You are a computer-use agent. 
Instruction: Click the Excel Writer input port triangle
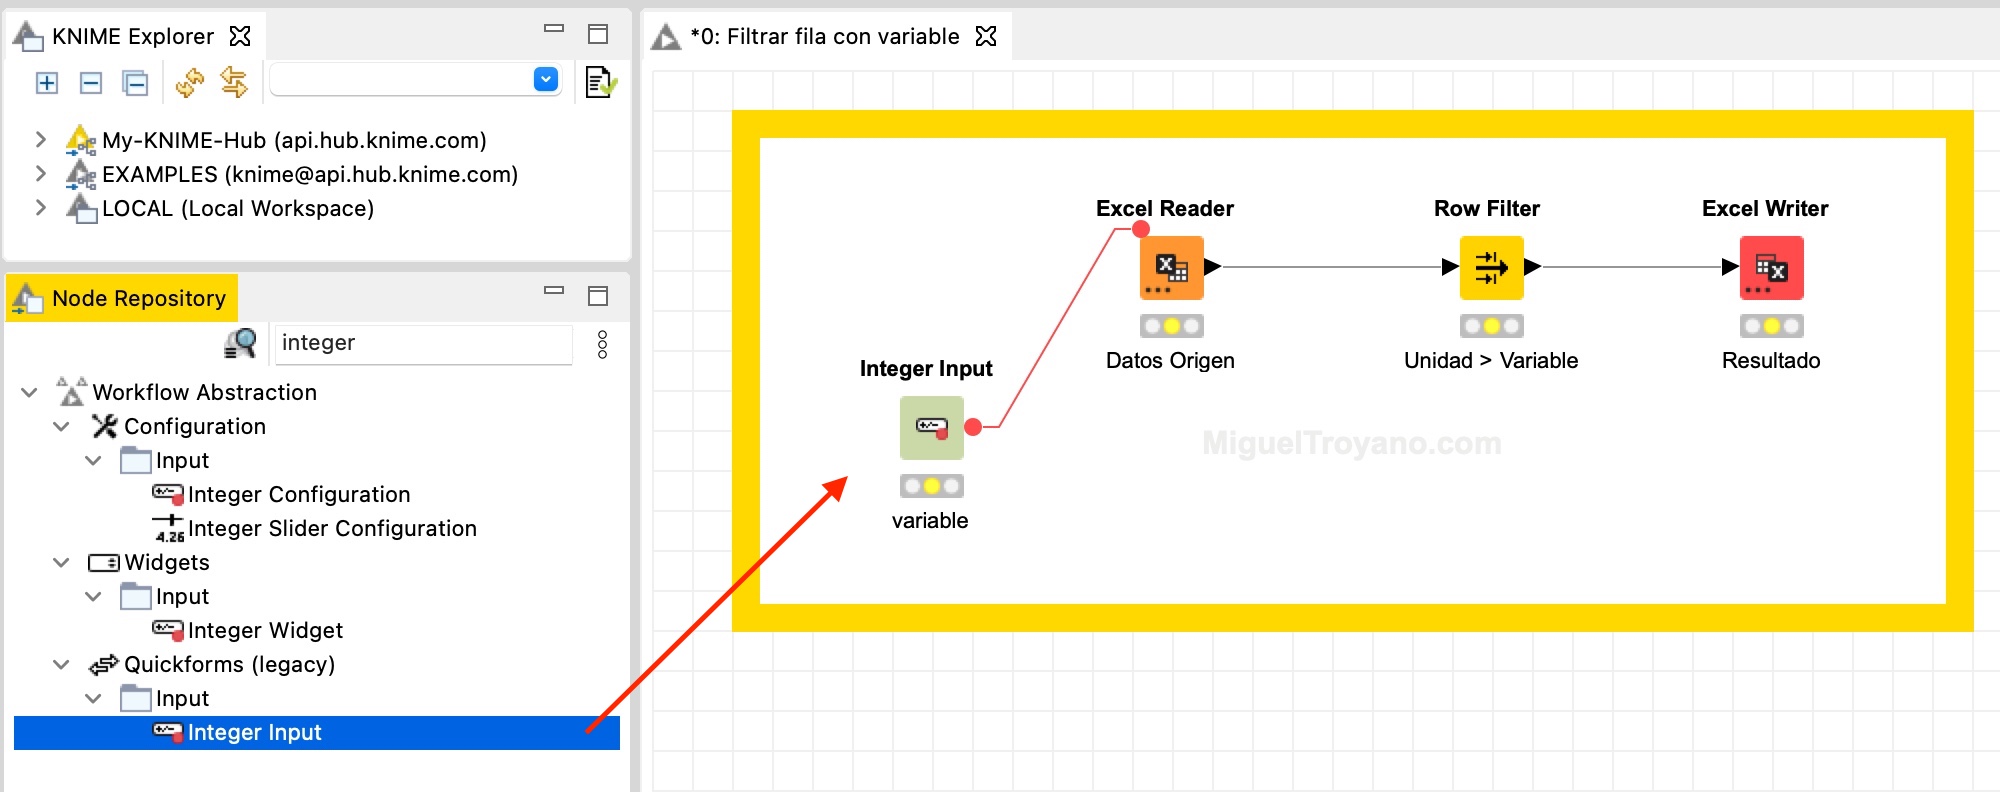coord(1730,267)
